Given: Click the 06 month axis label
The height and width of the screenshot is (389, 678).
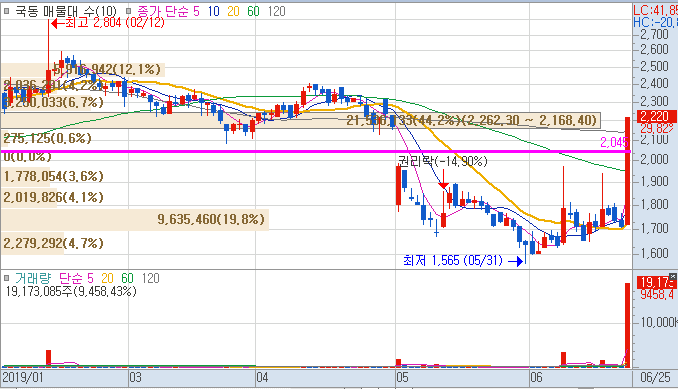Looking at the screenshot, I should [x=536, y=377].
